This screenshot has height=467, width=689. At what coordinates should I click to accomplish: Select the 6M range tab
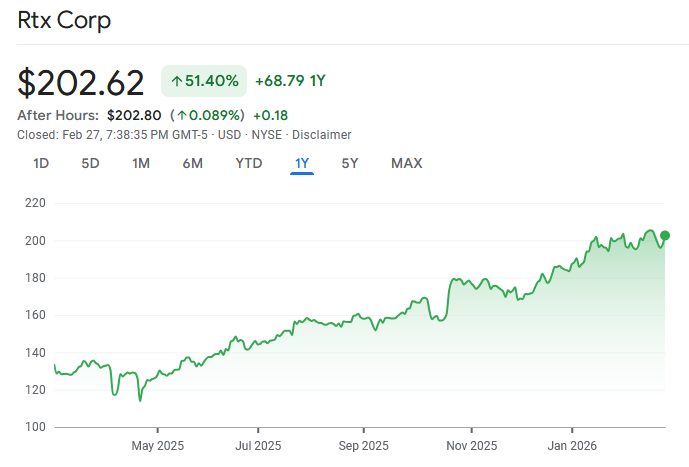[x=192, y=163]
